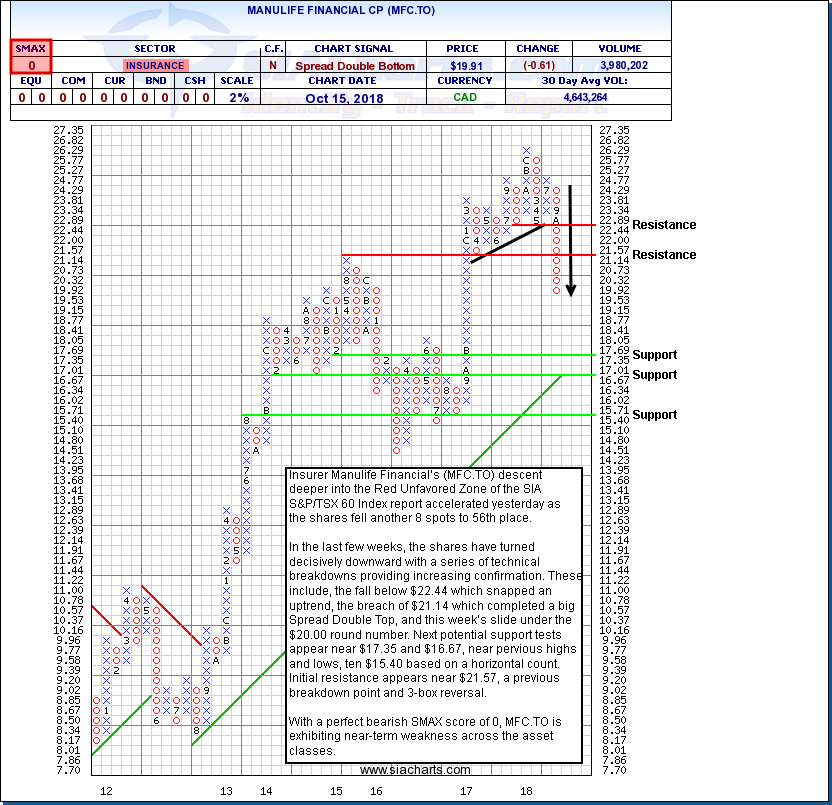
Task: Click the black downward arrow on chart
Action: point(570,240)
